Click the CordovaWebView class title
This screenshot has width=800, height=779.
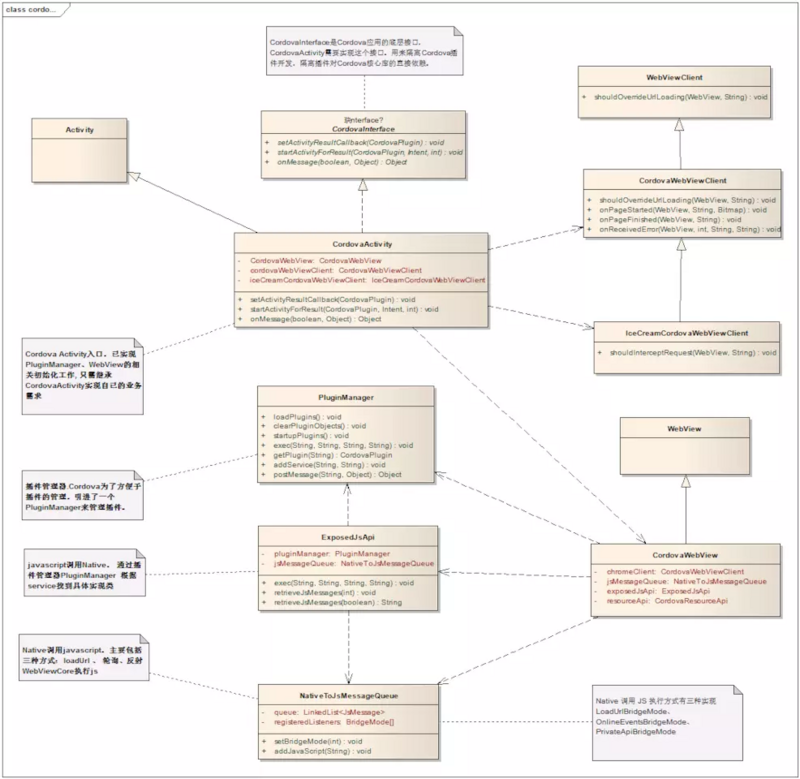tap(685, 555)
